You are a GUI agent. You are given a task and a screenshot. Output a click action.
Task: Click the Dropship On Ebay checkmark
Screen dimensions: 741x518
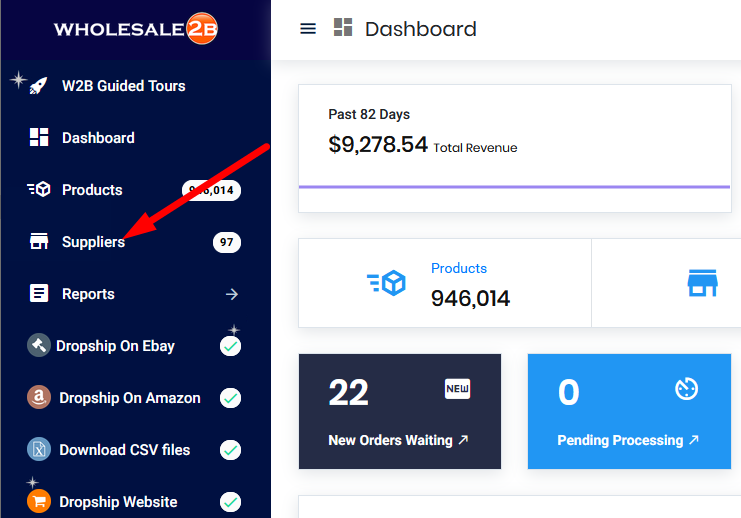(x=231, y=346)
